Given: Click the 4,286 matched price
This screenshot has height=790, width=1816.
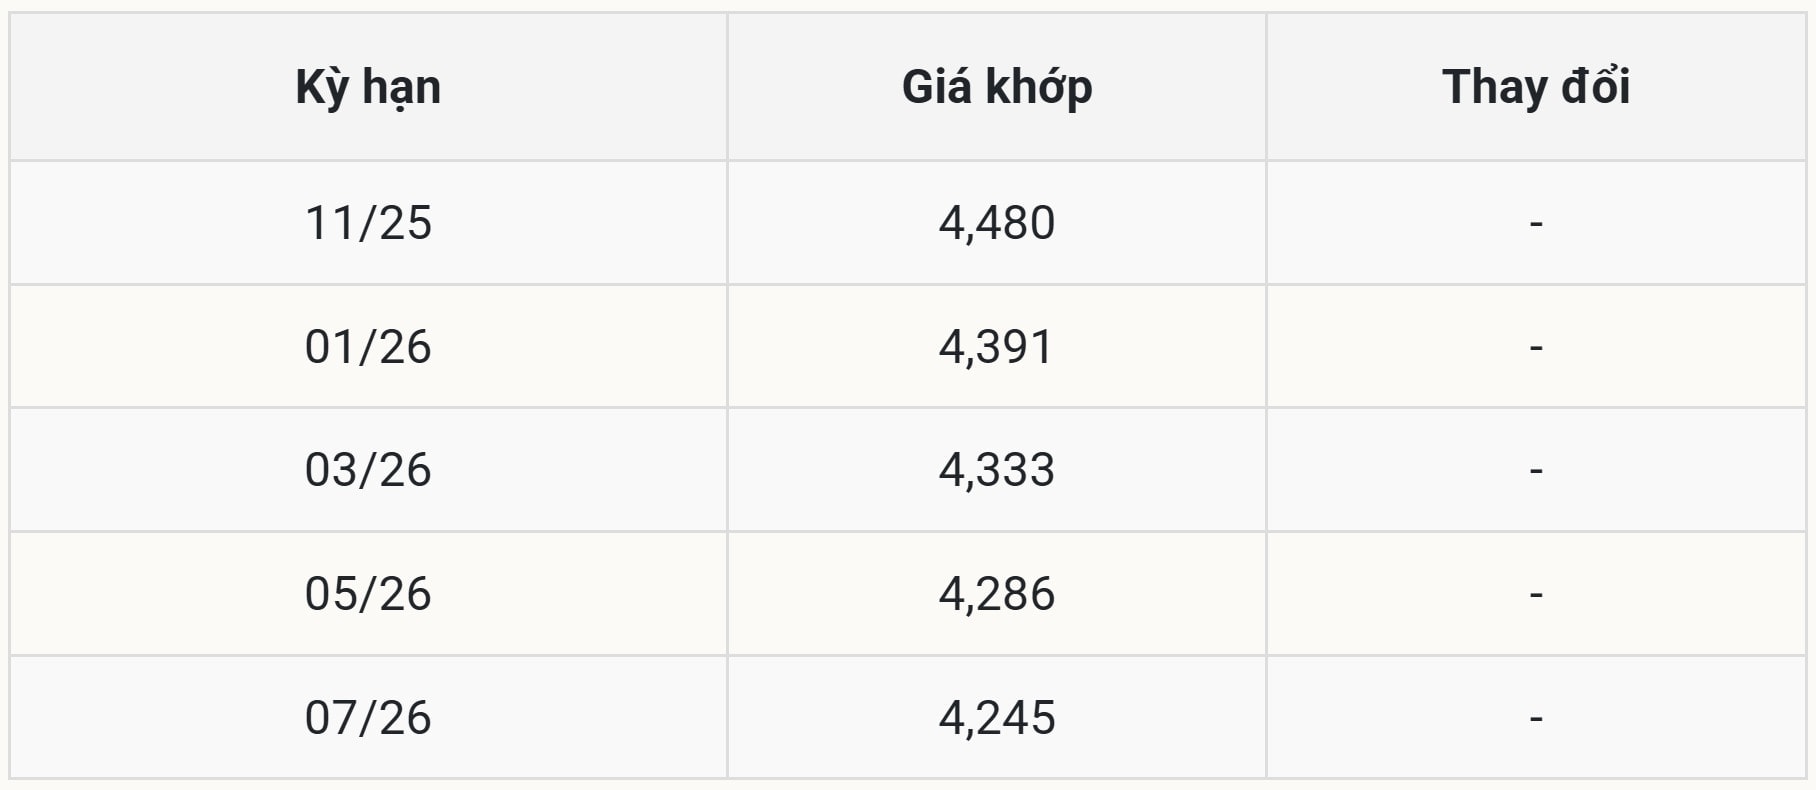Looking at the screenshot, I should coord(996,594).
